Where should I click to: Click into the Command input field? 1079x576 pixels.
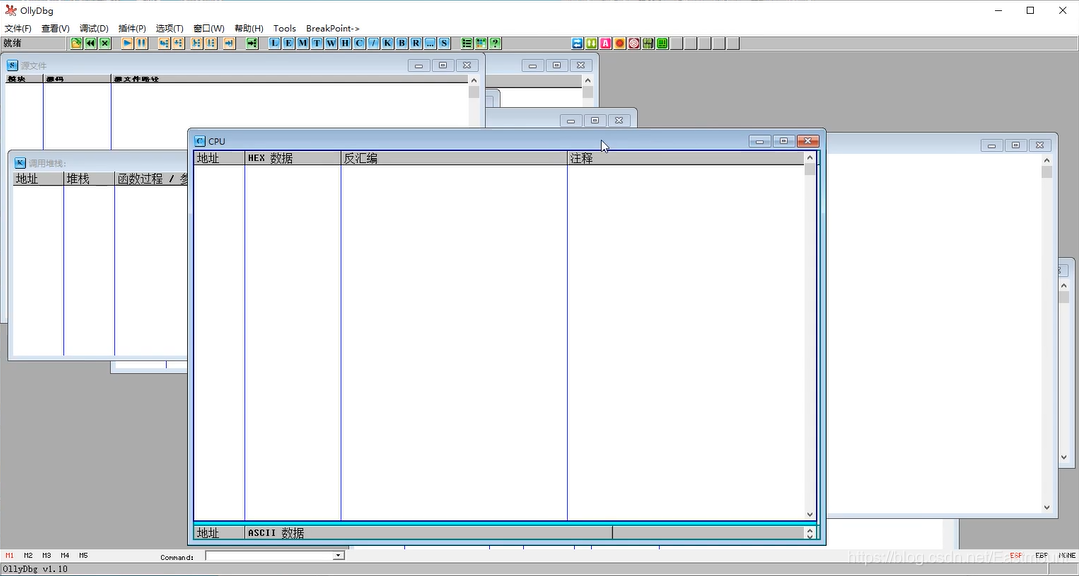[268, 555]
